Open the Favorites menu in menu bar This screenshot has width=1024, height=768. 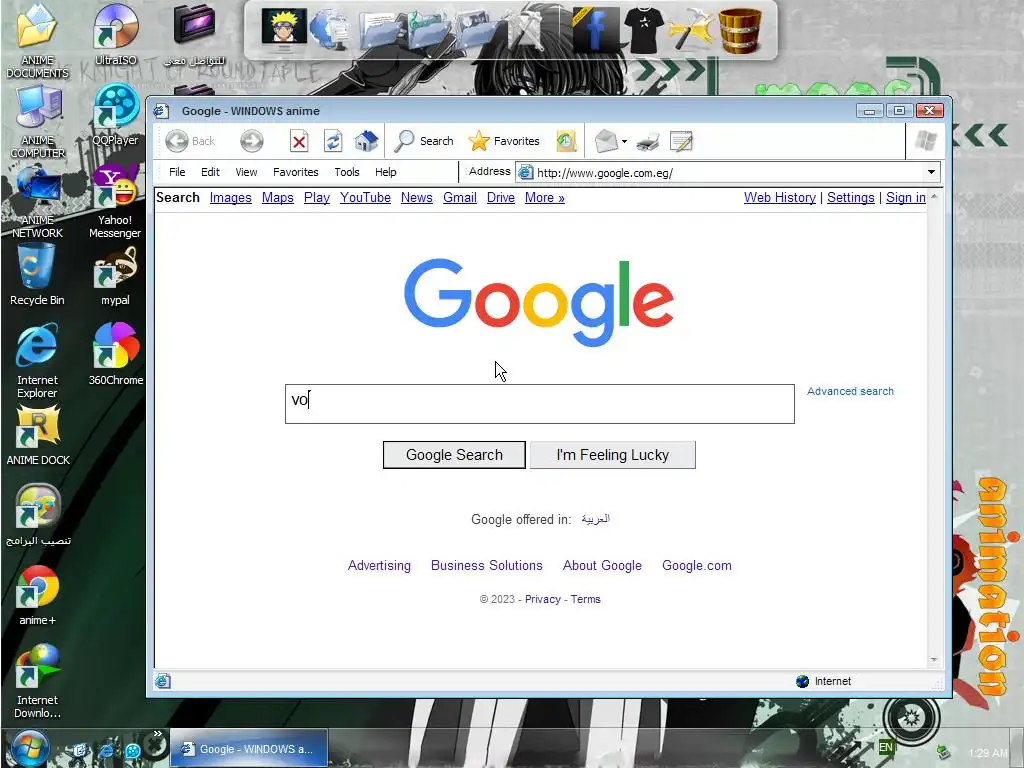tap(296, 172)
